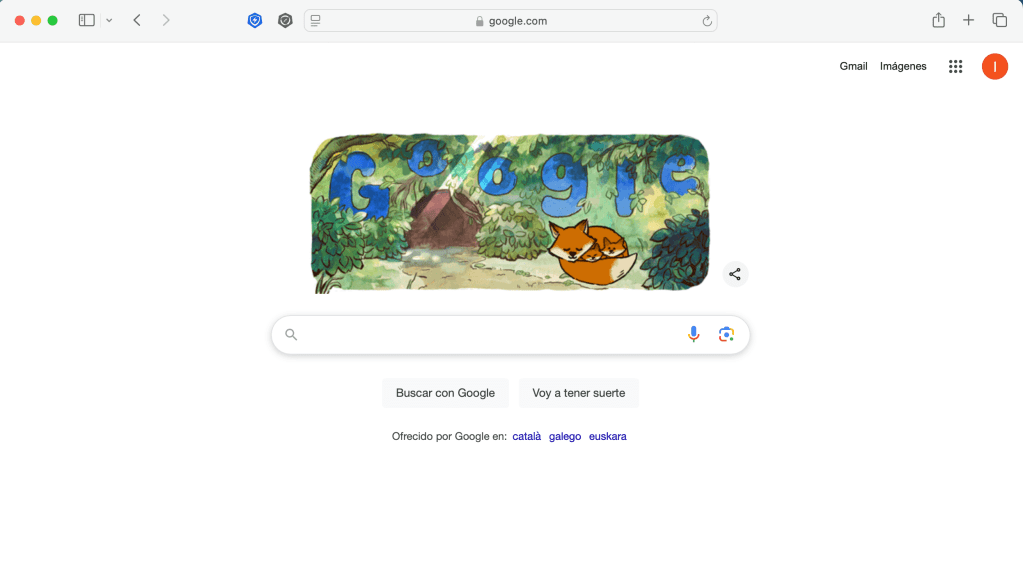Click the Voy a tener suerte button

pyautogui.click(x=578, y=393)
